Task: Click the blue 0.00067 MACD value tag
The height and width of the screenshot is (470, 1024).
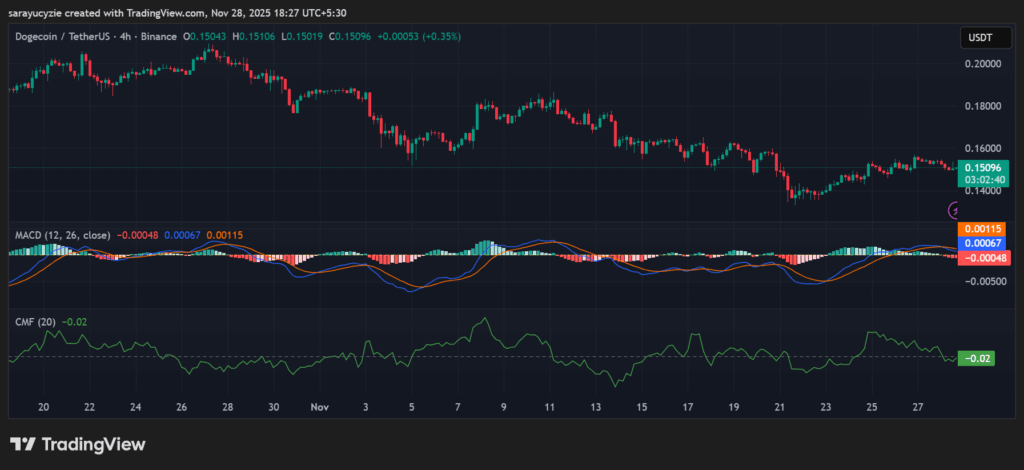Action: 979,243
